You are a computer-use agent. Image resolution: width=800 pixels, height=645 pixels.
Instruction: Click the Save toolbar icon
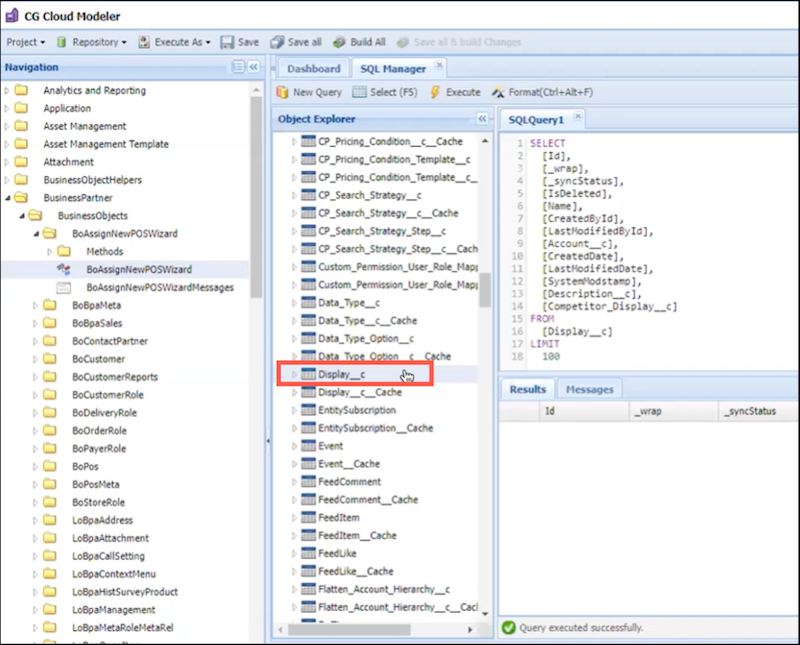238,42
